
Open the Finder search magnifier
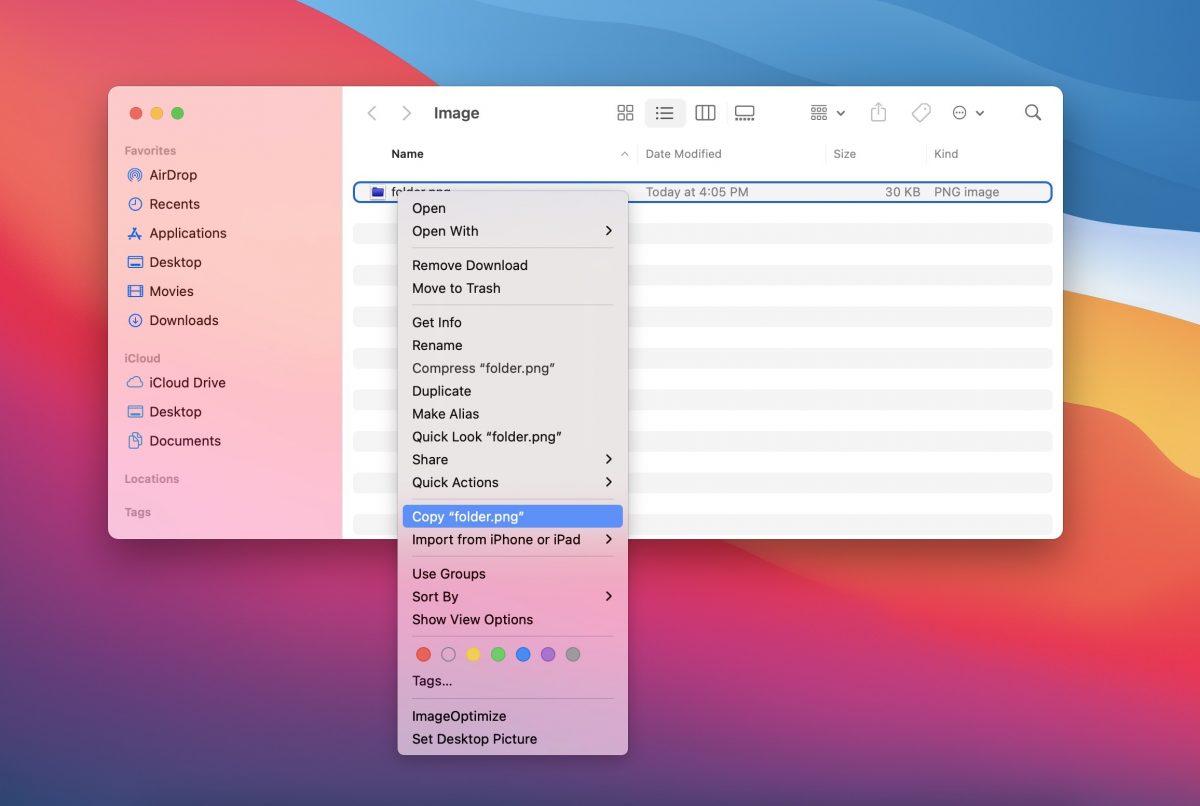1033,113
